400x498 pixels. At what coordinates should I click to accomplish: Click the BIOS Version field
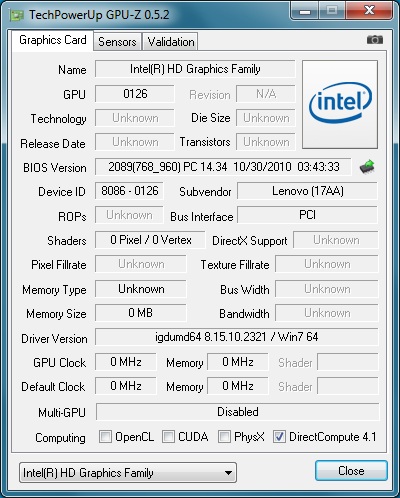point(223,167)
